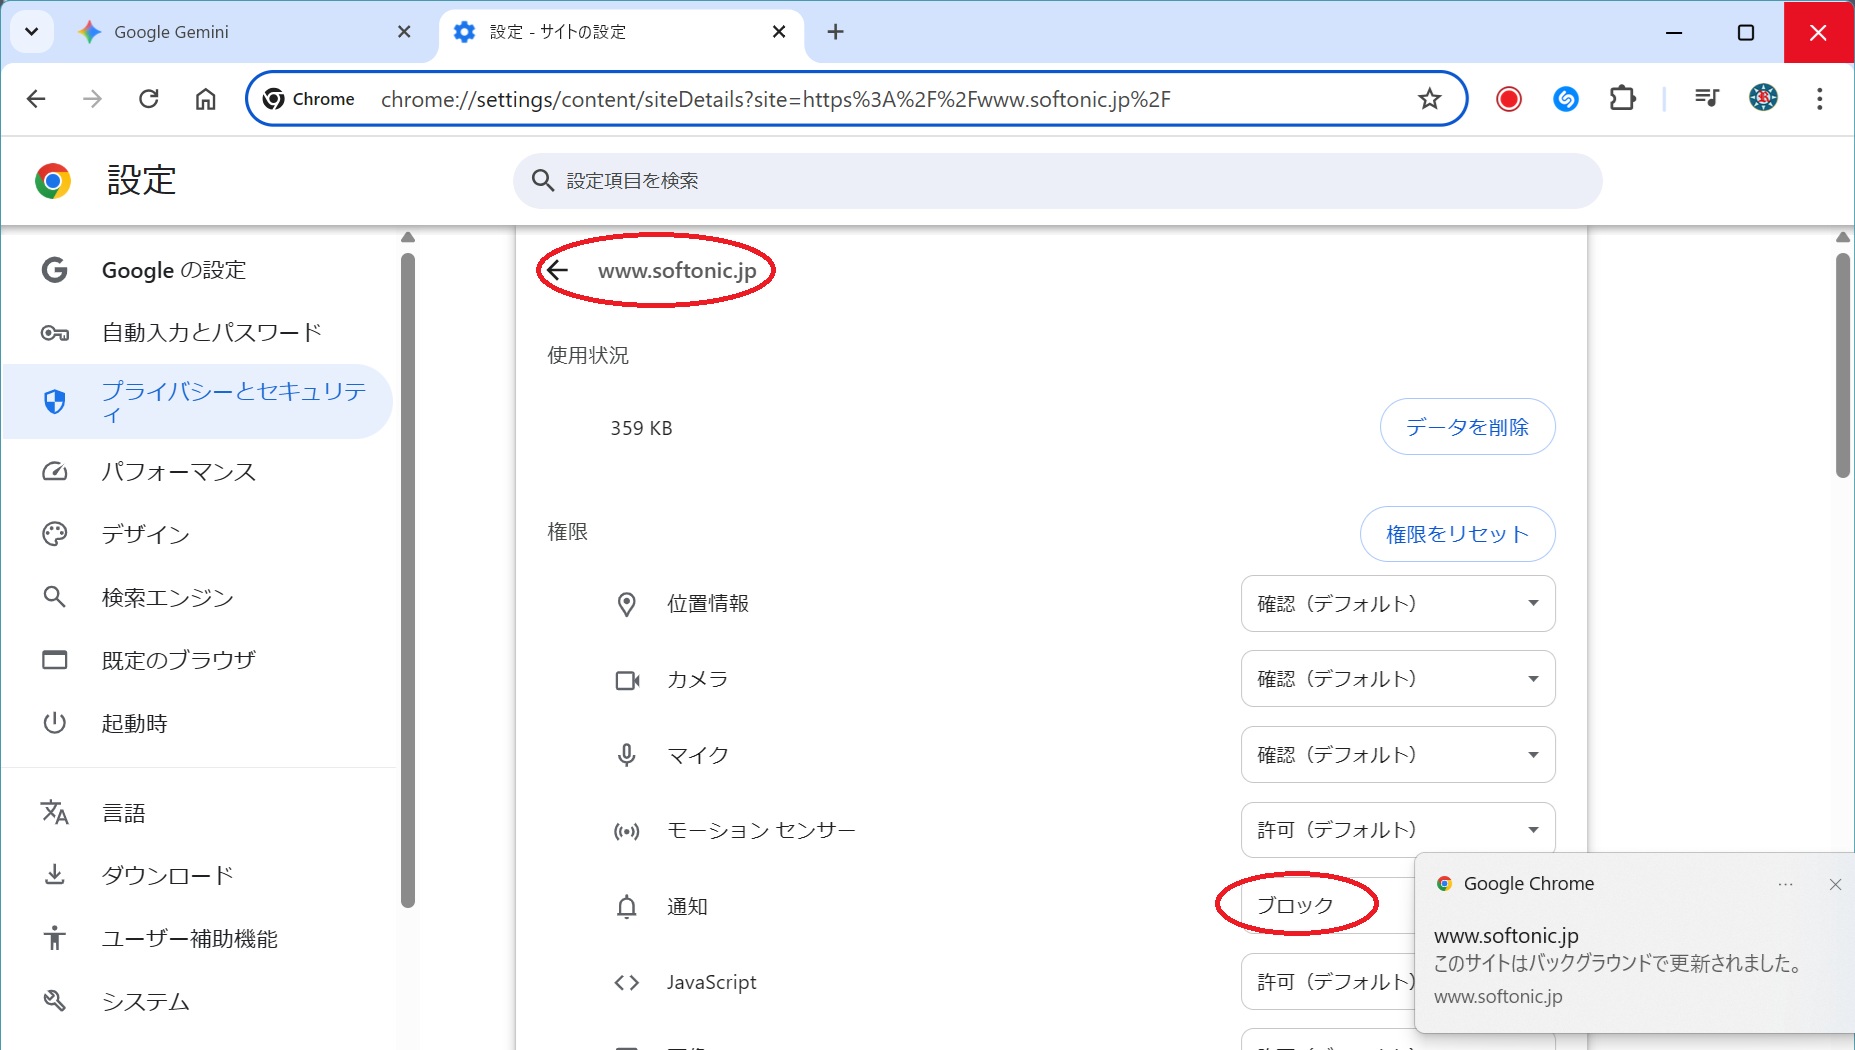Open Chrome's three-dot menu
Screen dimensions: 1855x1050
point(1819,99)
